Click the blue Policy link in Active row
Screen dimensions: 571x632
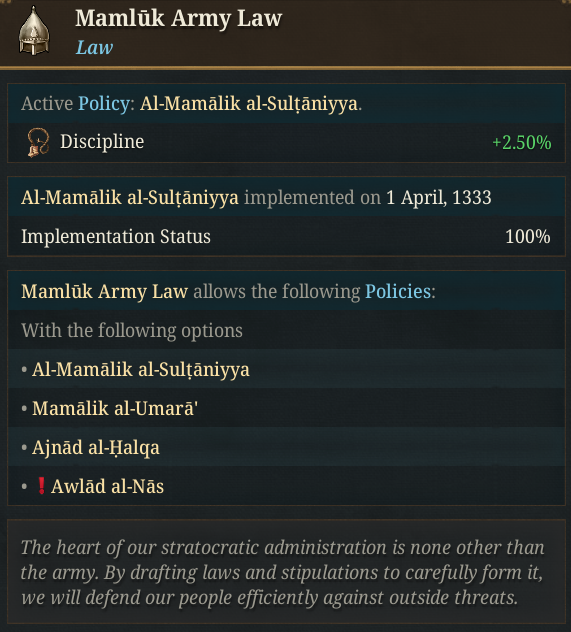(x=104, y=104)
